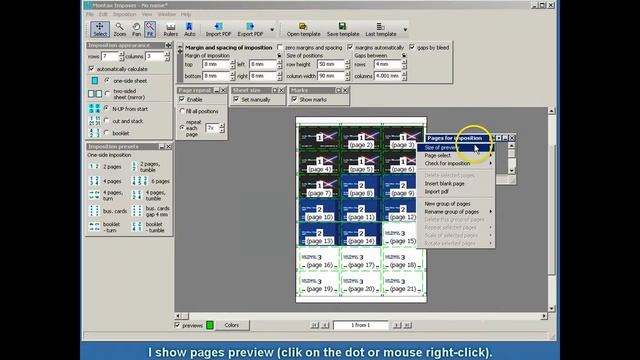Pick the booklet - turn preset icon
The height and width of the screenshot is (360, 640).
pos(94,227)
